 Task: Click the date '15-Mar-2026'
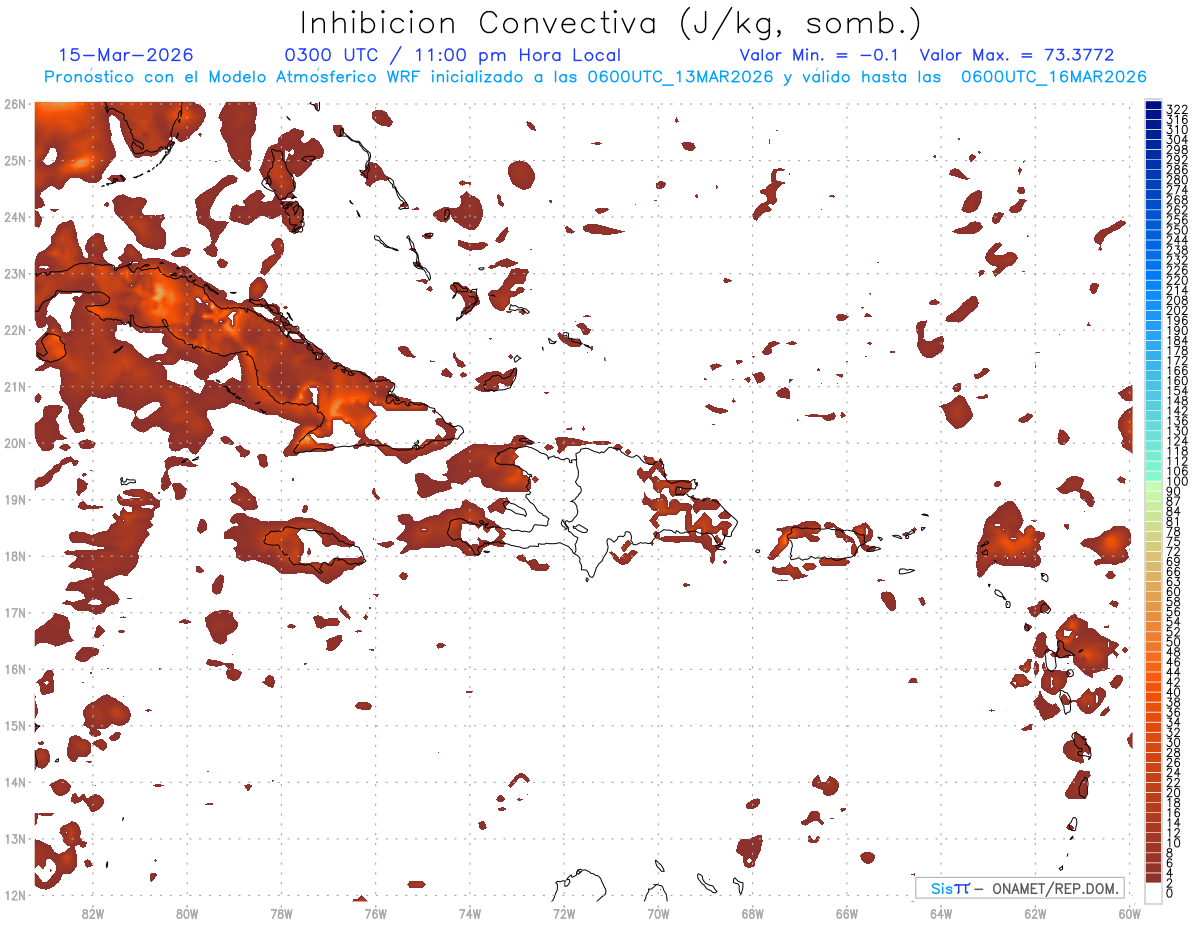coord(126,55)
